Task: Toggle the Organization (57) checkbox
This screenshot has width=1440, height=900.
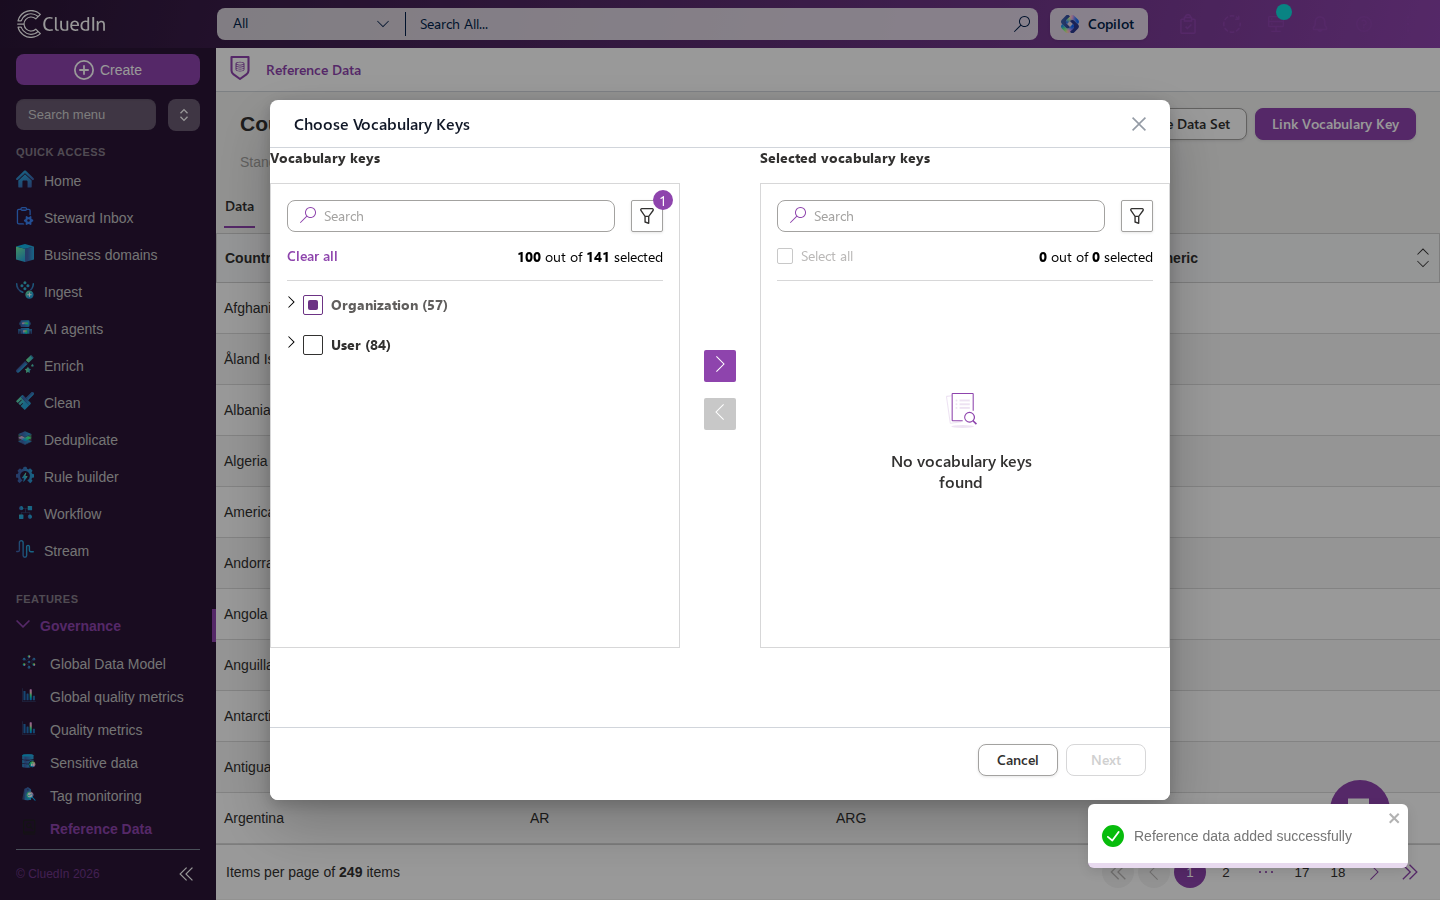Action: pos(313,305)
